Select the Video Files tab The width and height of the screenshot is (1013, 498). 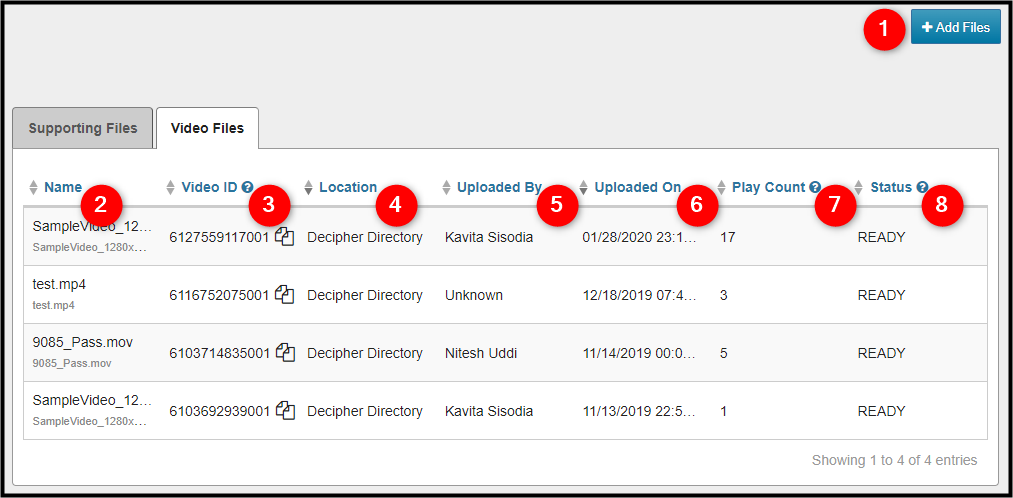point(207,128)
